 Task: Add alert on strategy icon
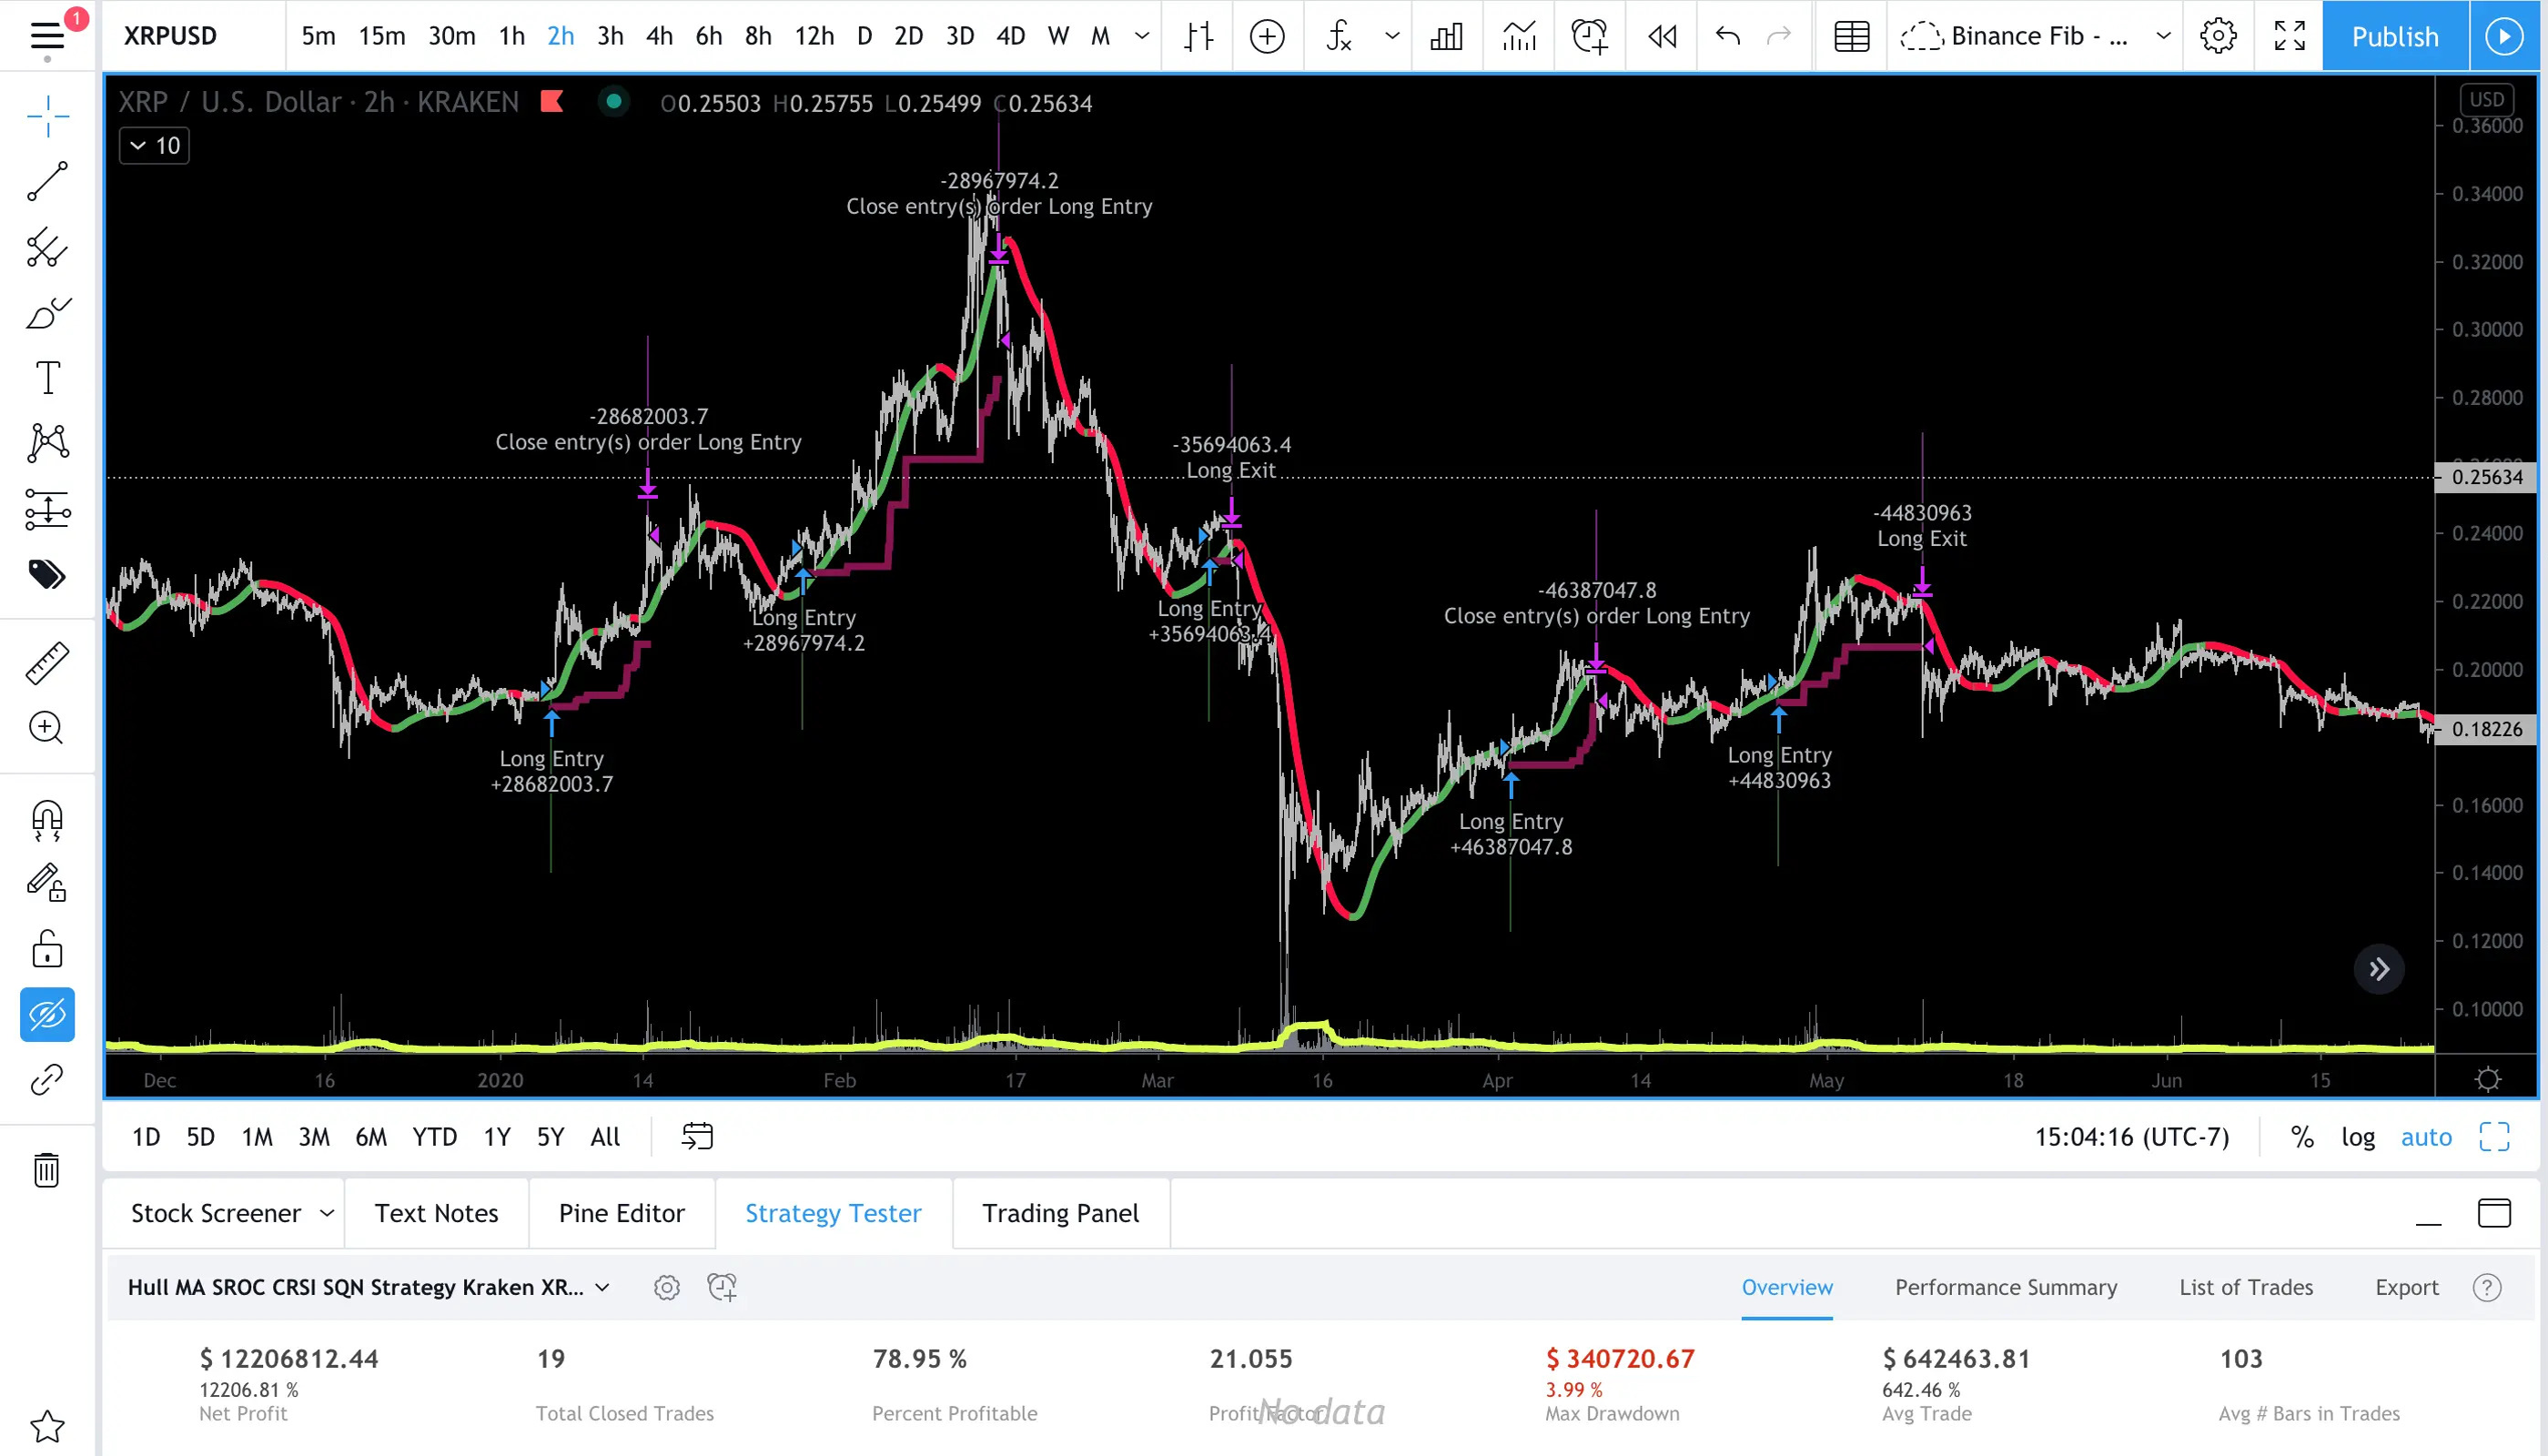(x=722, y=1287)
